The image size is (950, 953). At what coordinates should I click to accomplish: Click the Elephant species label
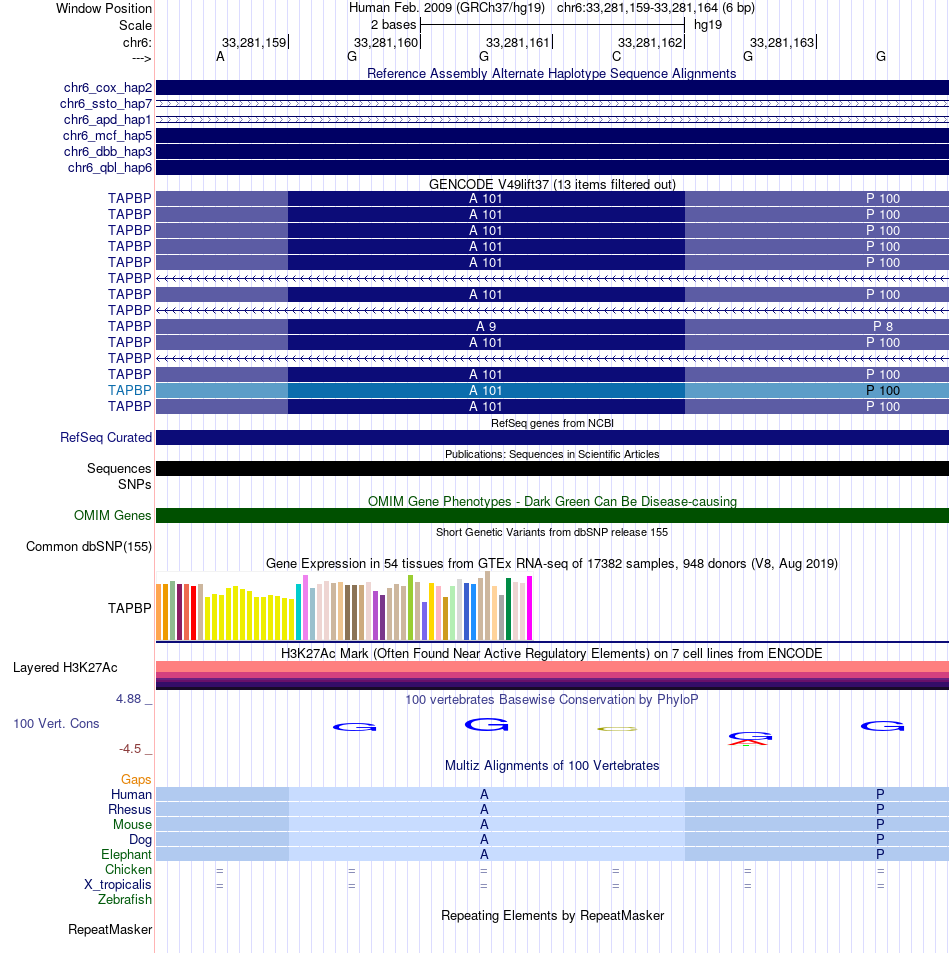[x=126, y=855]
